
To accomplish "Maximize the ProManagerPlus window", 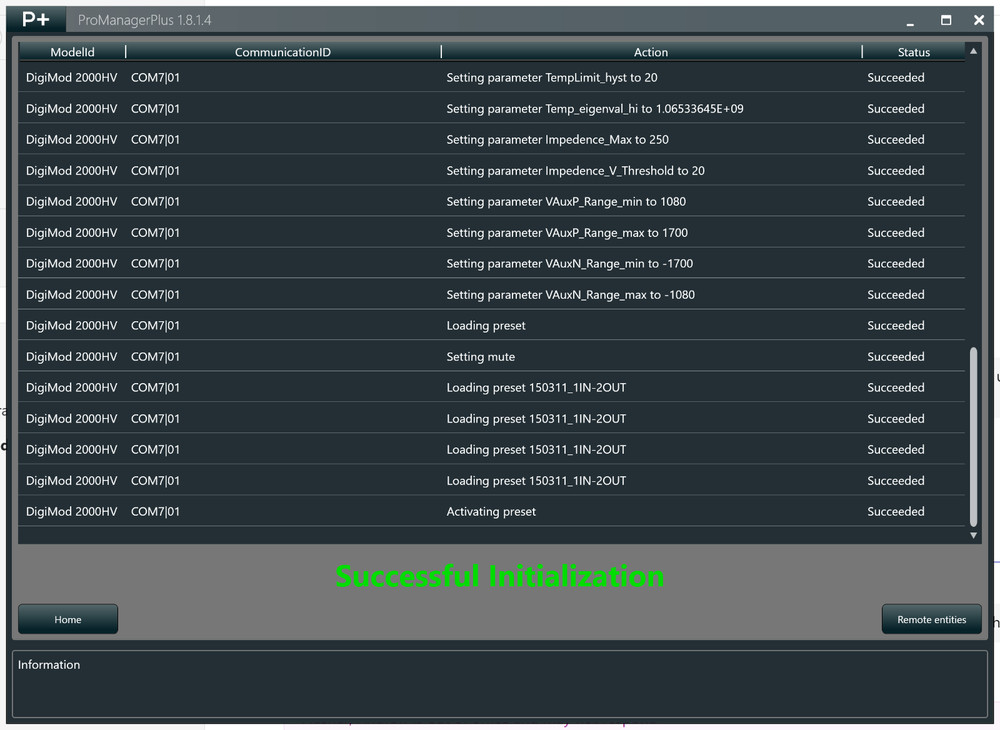I will click(946, 20).
